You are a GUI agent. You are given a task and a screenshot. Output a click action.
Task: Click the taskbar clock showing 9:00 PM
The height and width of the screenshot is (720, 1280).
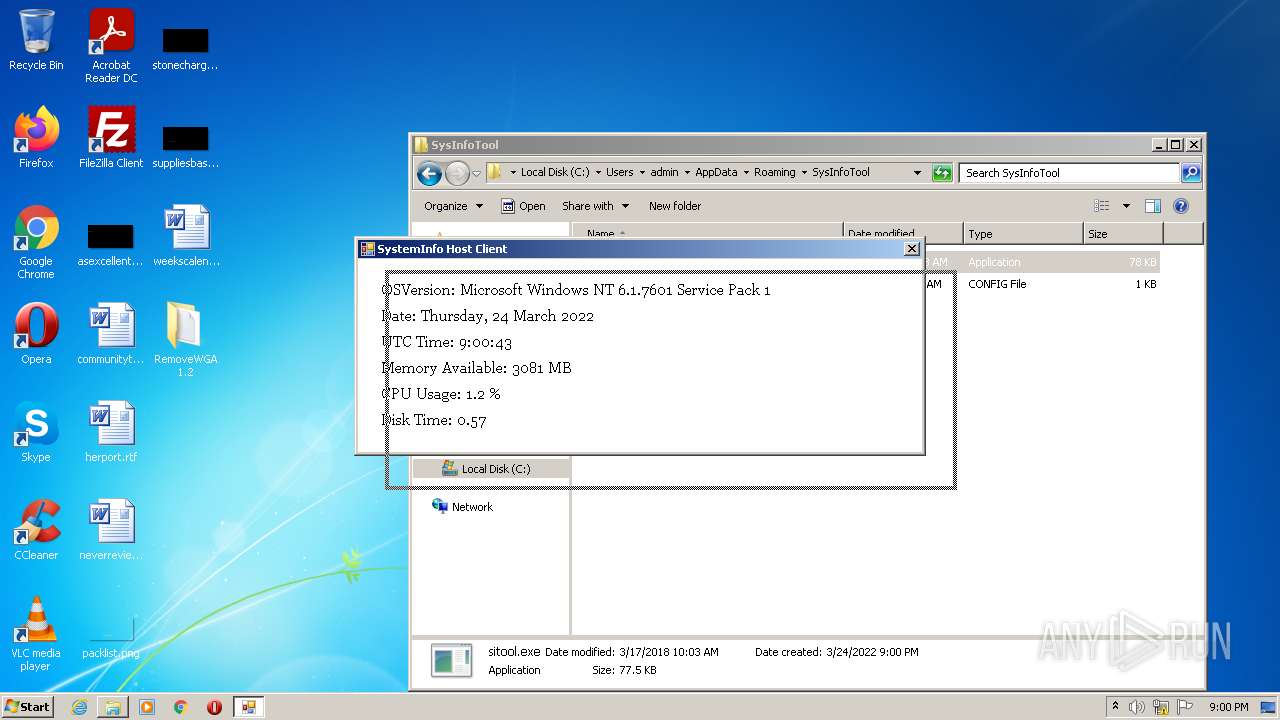pyautogui.click(x=1228, y=707)
